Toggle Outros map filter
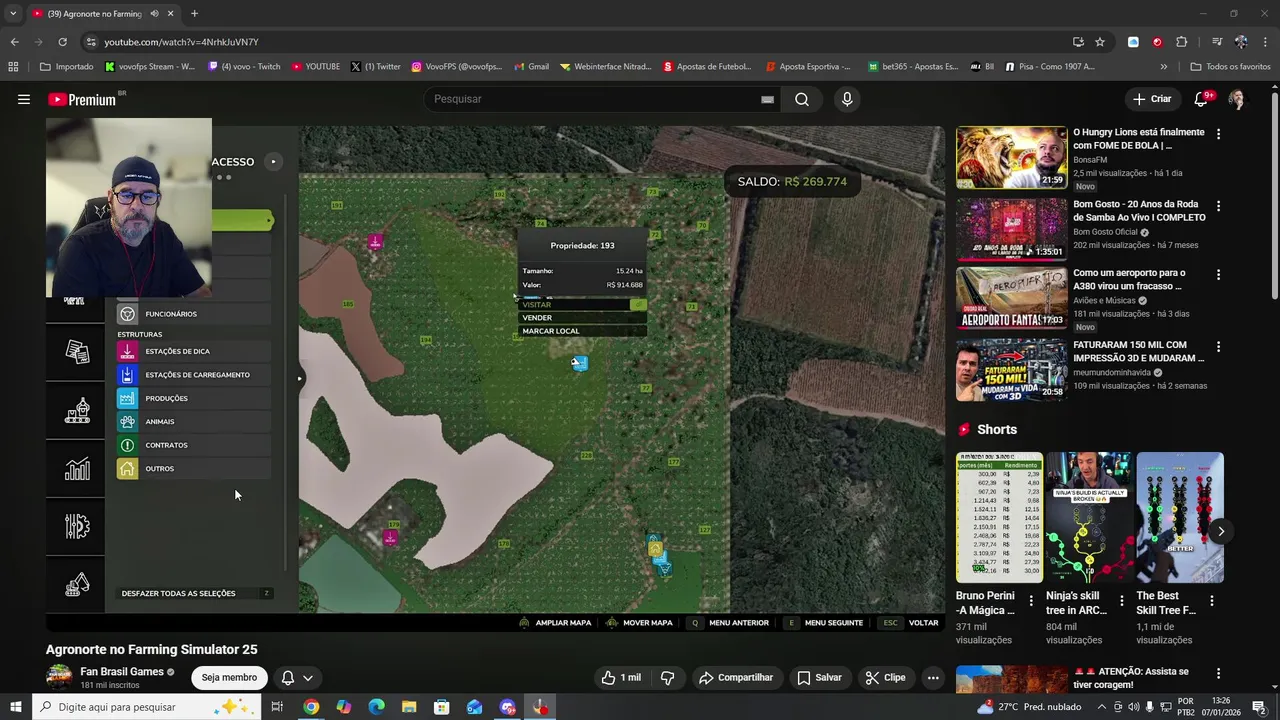1280x720 pixels. [193, 469]
